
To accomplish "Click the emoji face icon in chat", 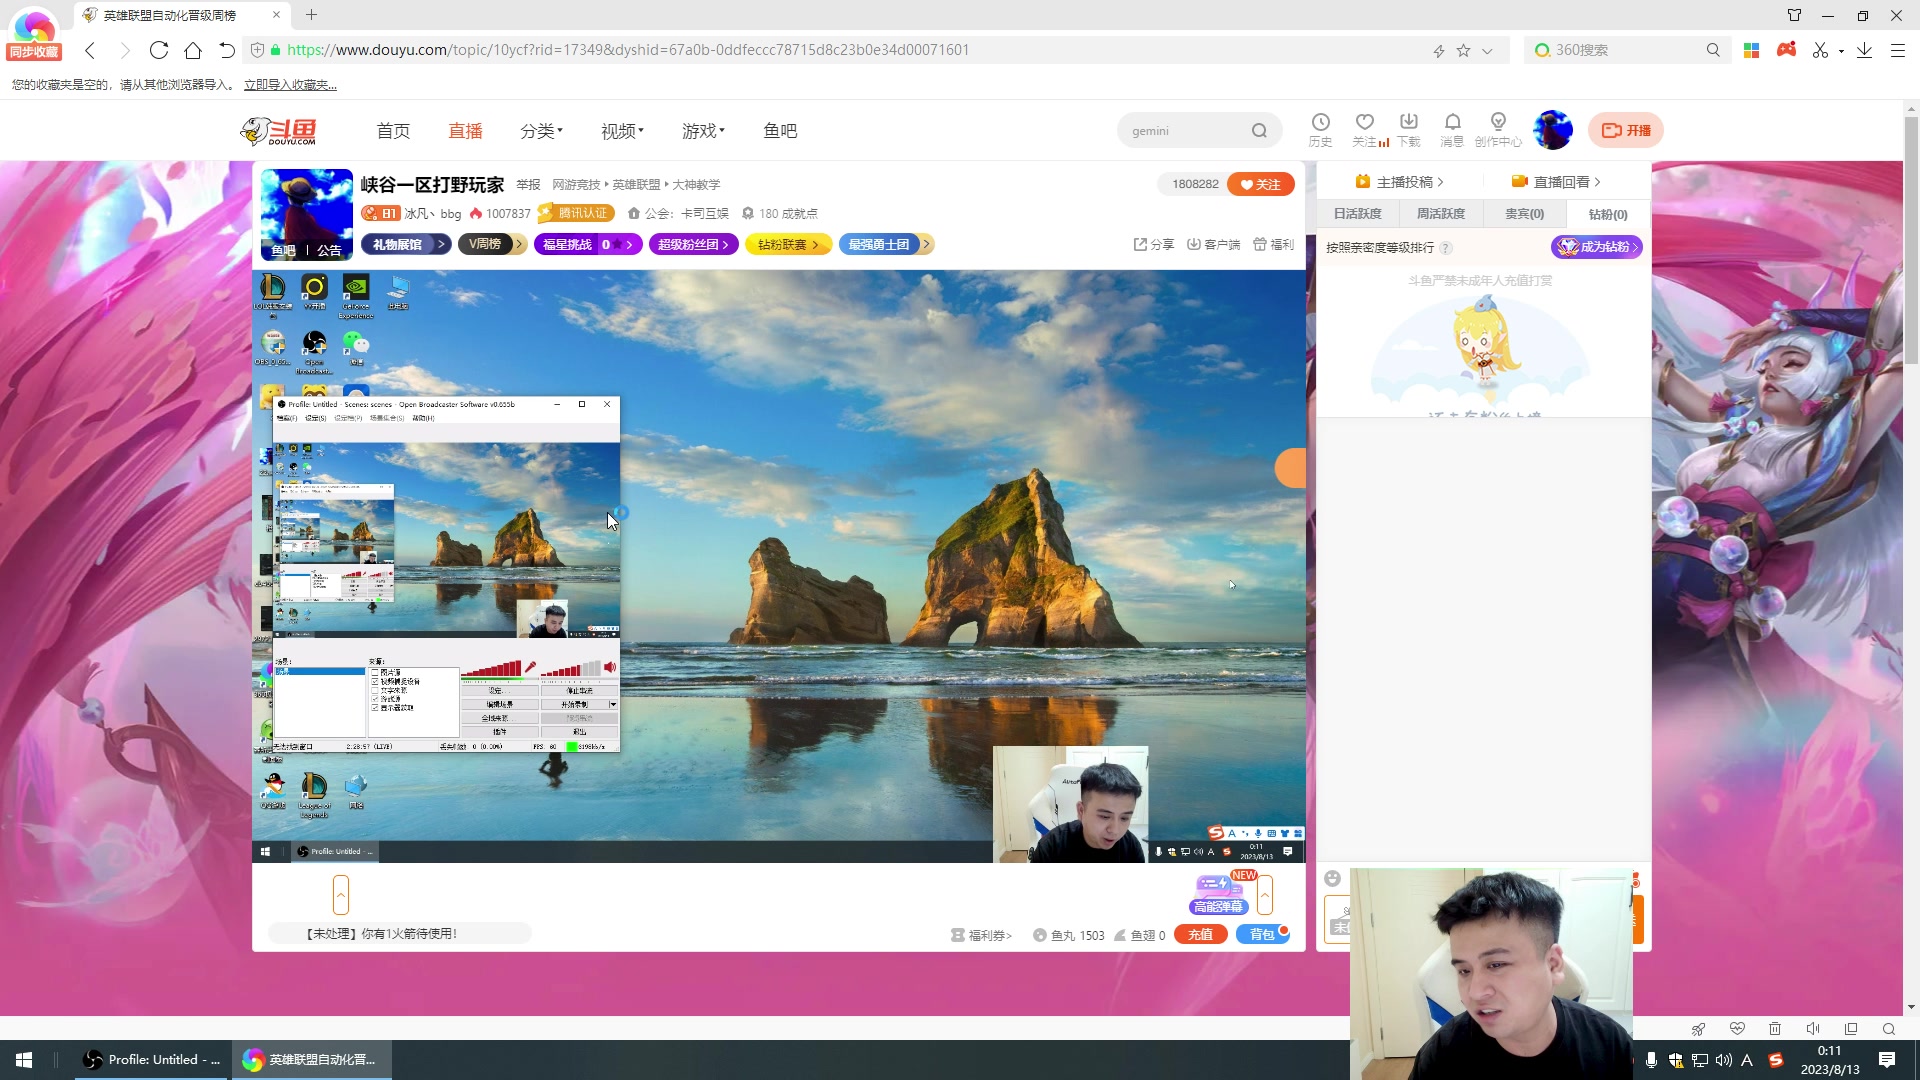I will 1332,878.
